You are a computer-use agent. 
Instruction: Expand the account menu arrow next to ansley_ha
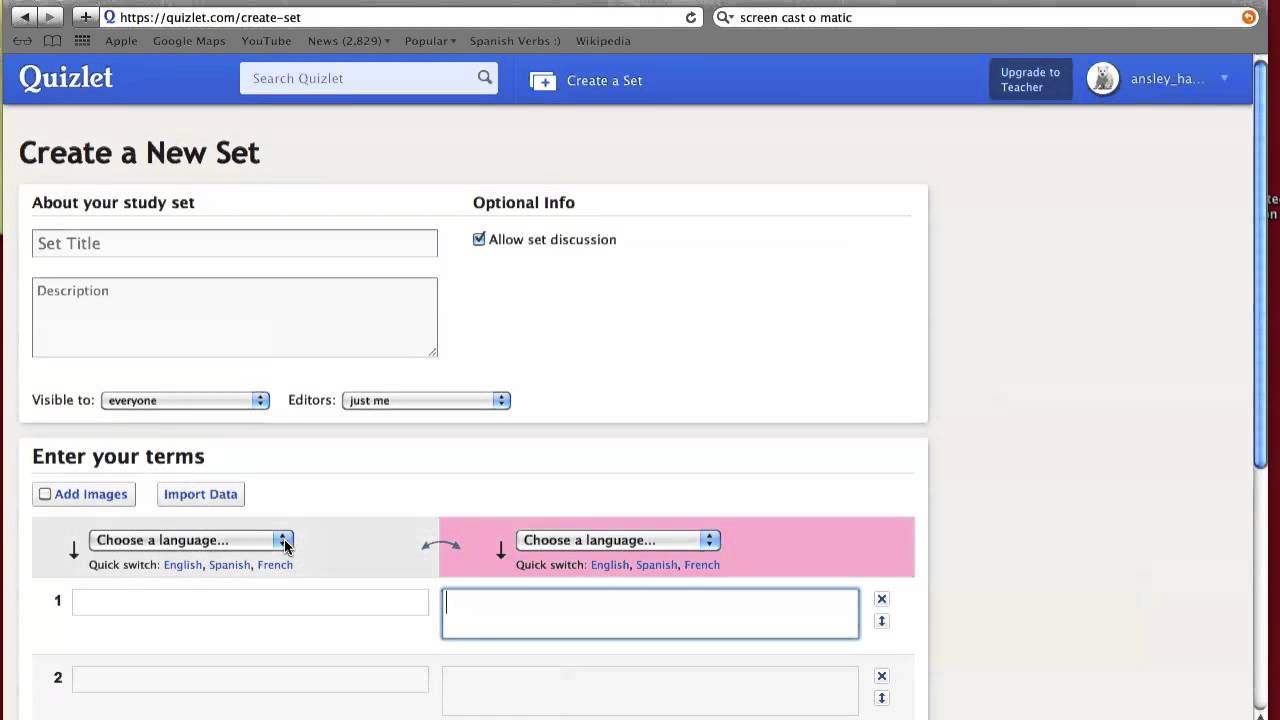1224,79
